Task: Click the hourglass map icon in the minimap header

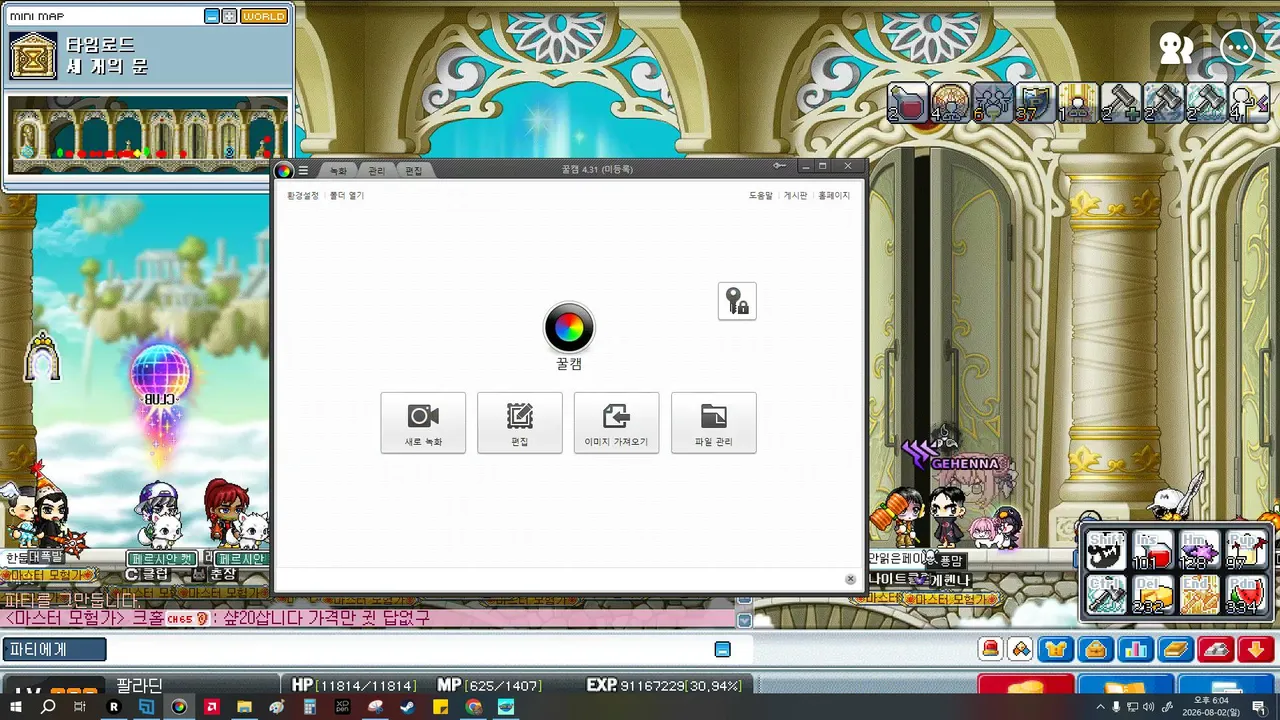Action: click(x=33, y=55)
